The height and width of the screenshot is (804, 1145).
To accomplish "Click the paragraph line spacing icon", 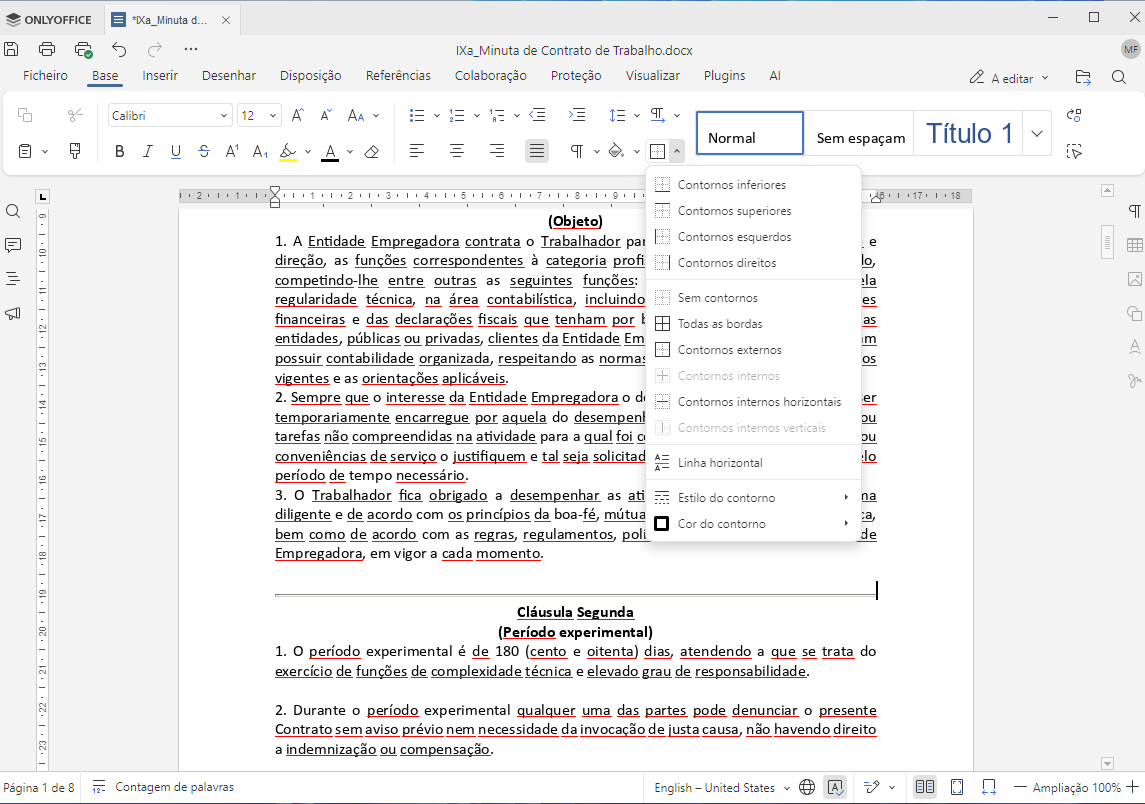I will (617, 115).
